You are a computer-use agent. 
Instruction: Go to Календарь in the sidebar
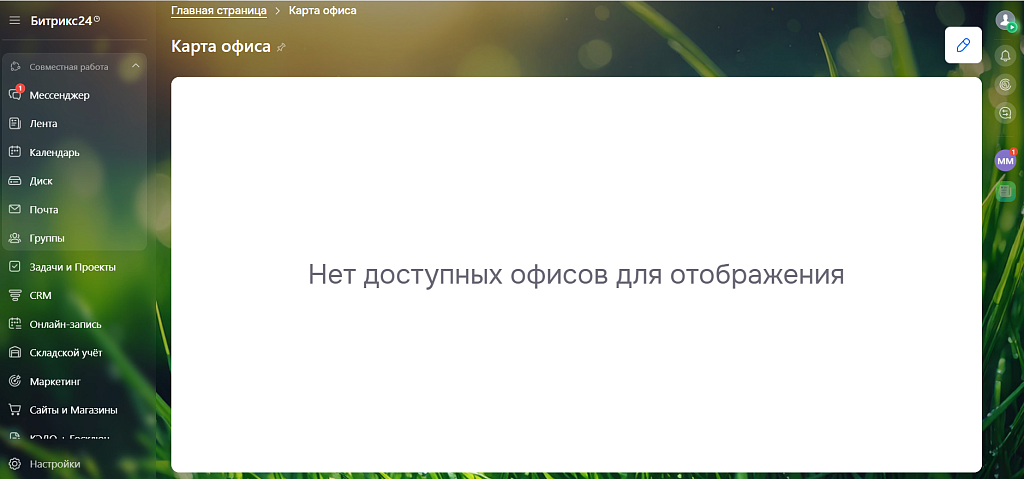[54, 153]
